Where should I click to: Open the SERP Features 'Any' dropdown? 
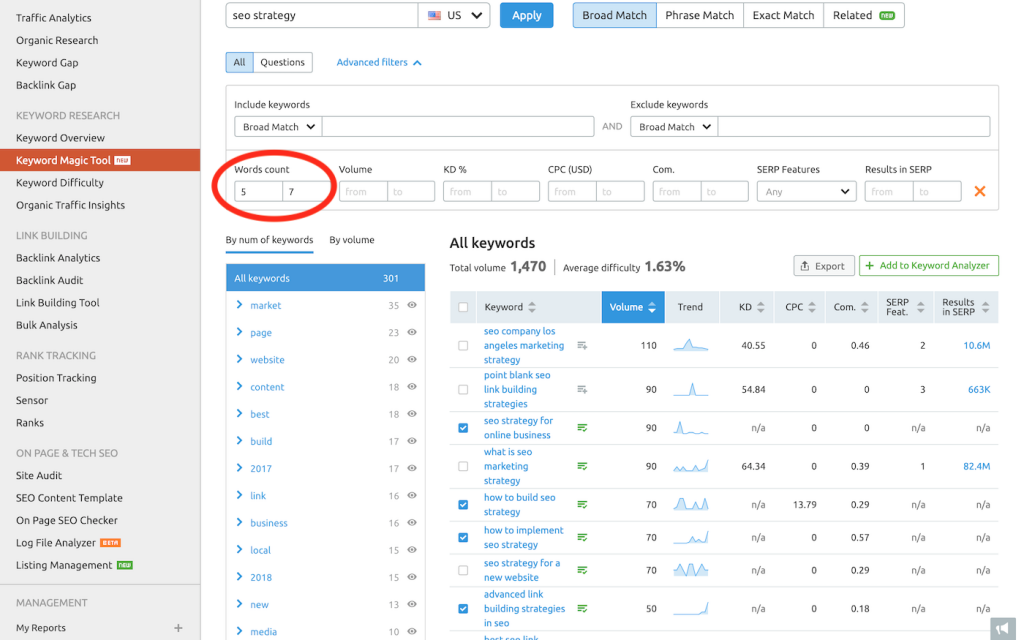pyautogui.click(x=807, y=191)
